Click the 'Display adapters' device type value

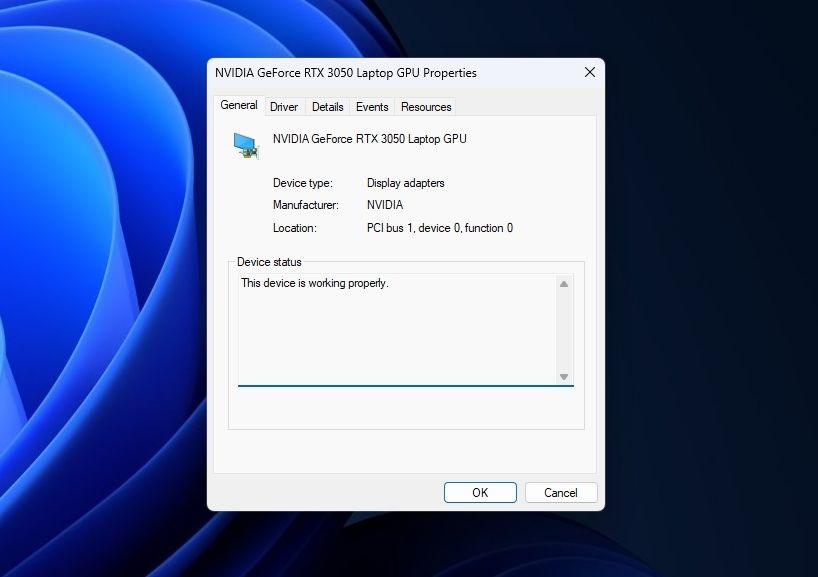click(406, 183)
